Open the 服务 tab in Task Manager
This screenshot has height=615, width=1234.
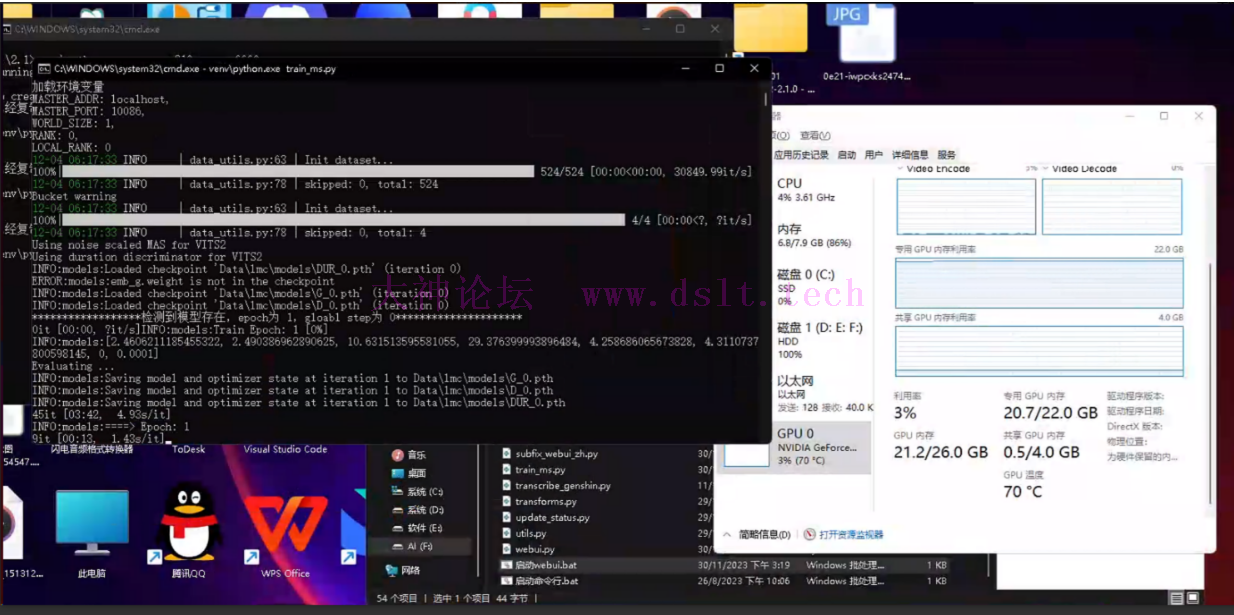tap(946, 155)
